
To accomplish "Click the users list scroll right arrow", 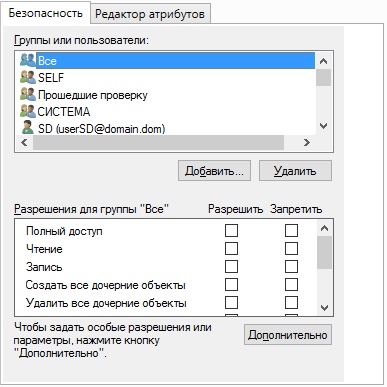I will tap(307, 143).
